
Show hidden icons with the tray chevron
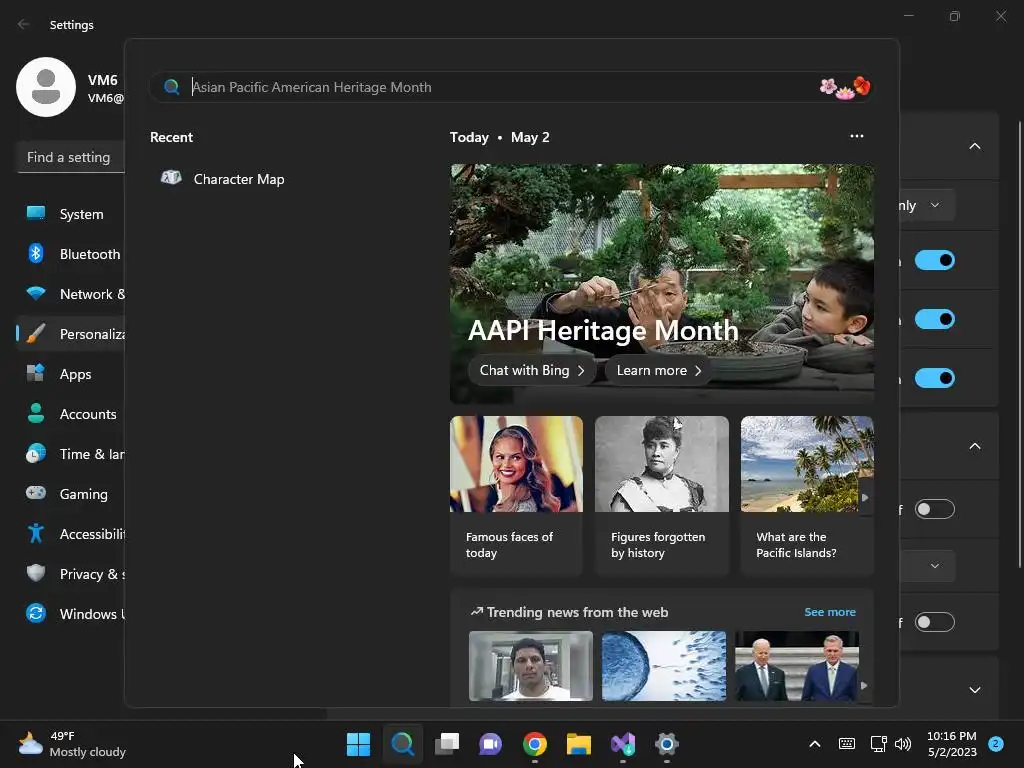click(x=814, y=744)
